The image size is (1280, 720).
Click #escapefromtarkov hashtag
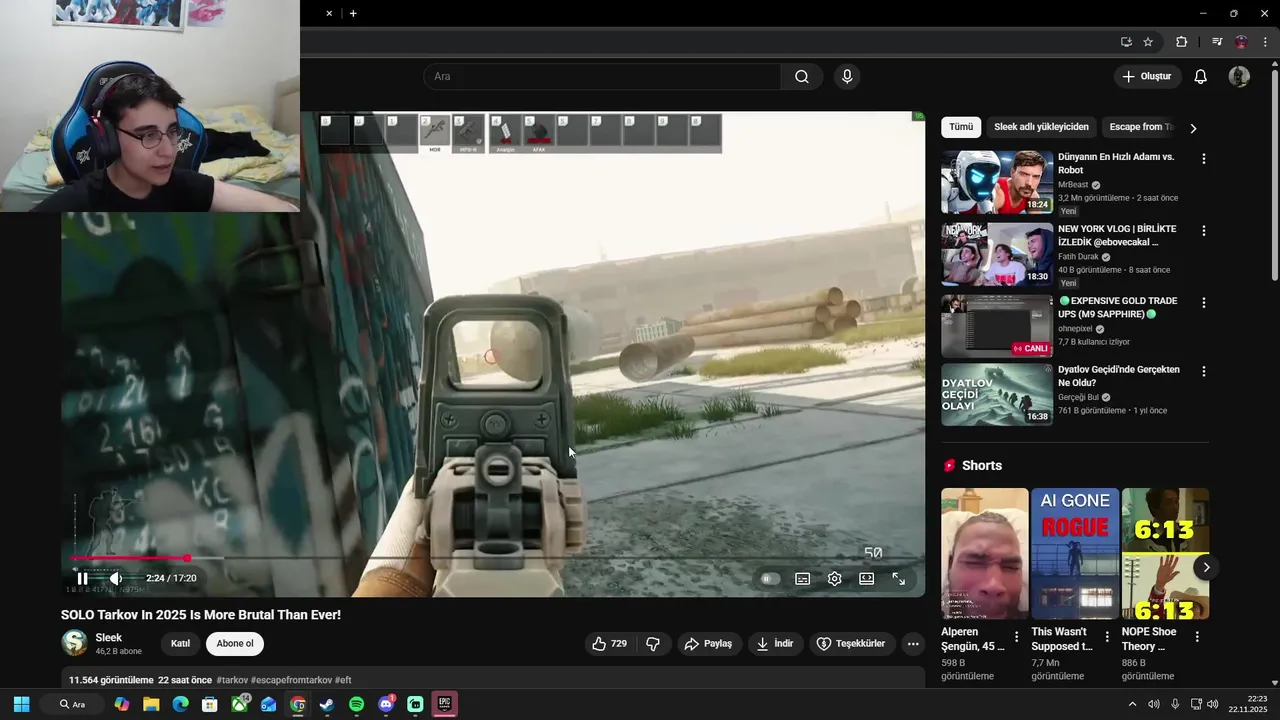click(x=291, y=680)
